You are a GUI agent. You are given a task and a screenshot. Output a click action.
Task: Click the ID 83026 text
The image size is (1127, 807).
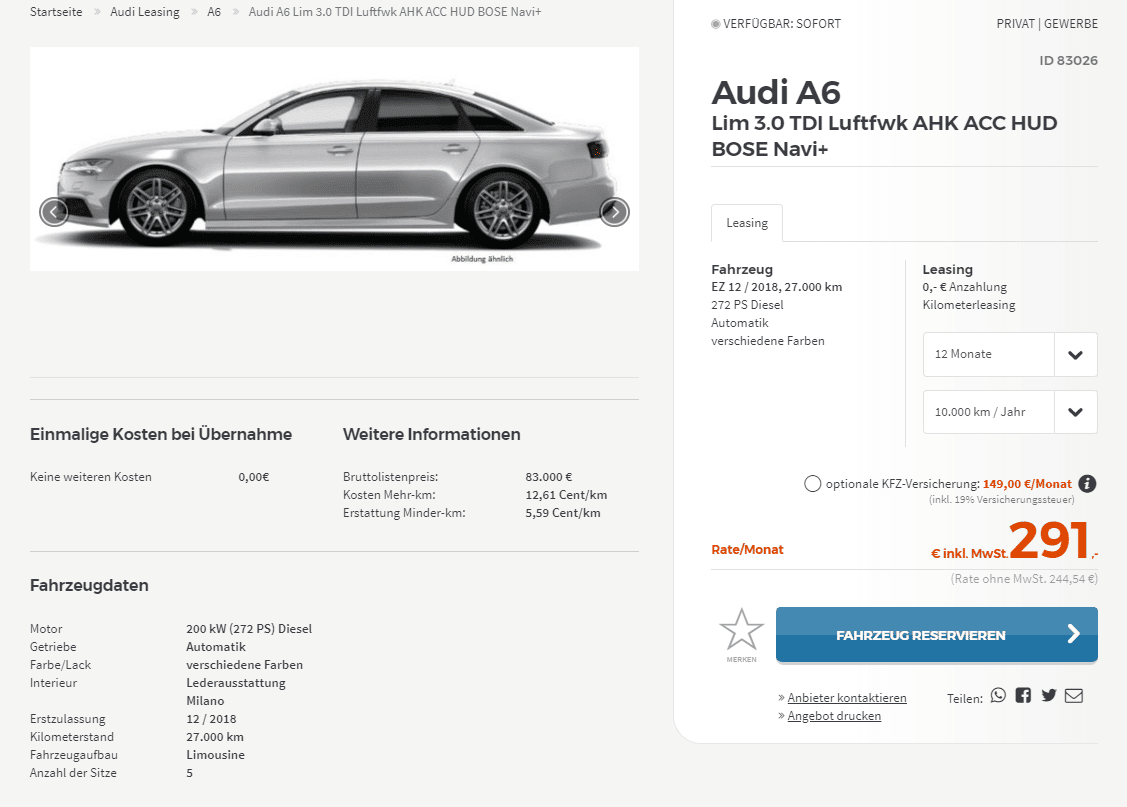click(1068, 60)
